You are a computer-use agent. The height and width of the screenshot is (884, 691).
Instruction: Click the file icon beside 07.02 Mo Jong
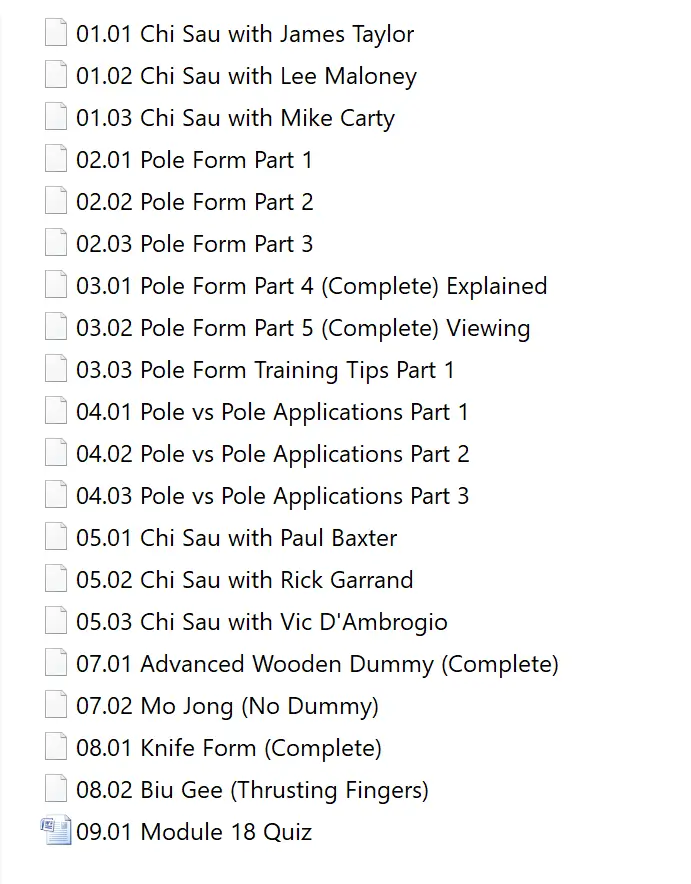pyautogui.click(x=56, y=706)
